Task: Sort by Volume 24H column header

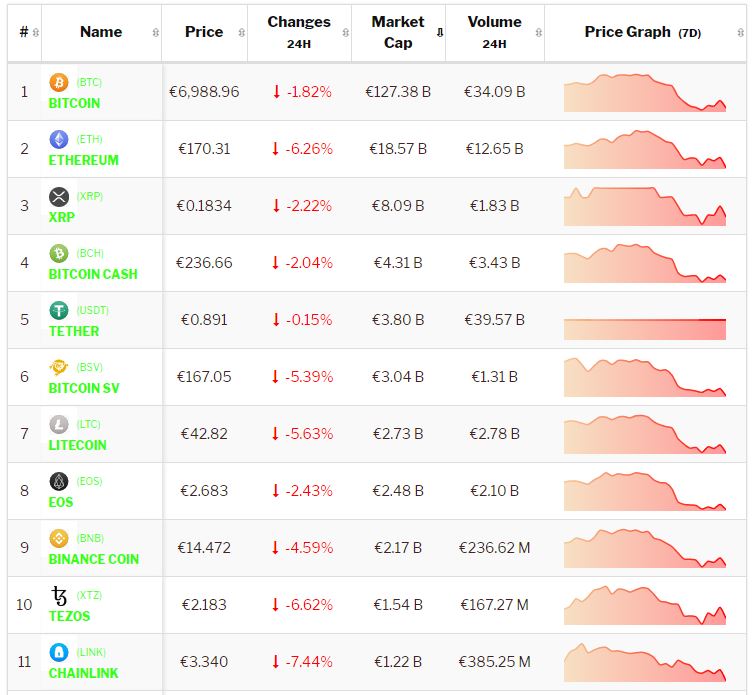Action: pyautogui.click(x=494, y=32)
